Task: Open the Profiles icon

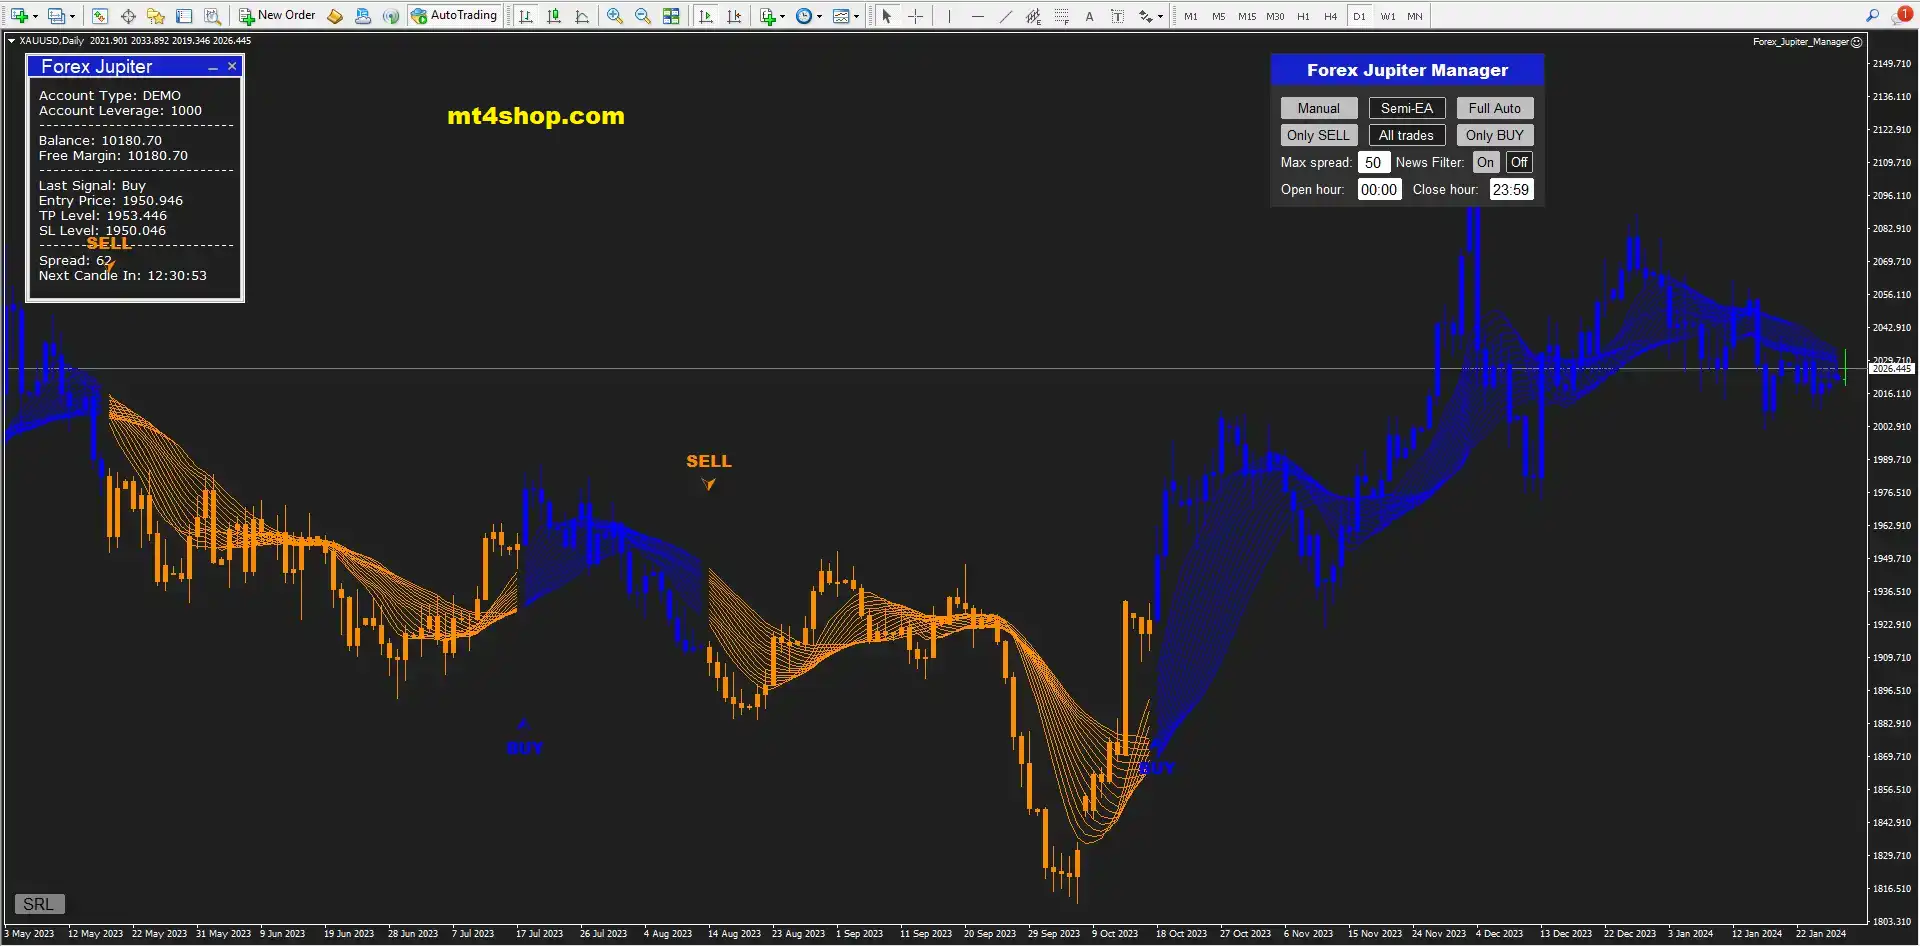Action: tap(56, 16)
